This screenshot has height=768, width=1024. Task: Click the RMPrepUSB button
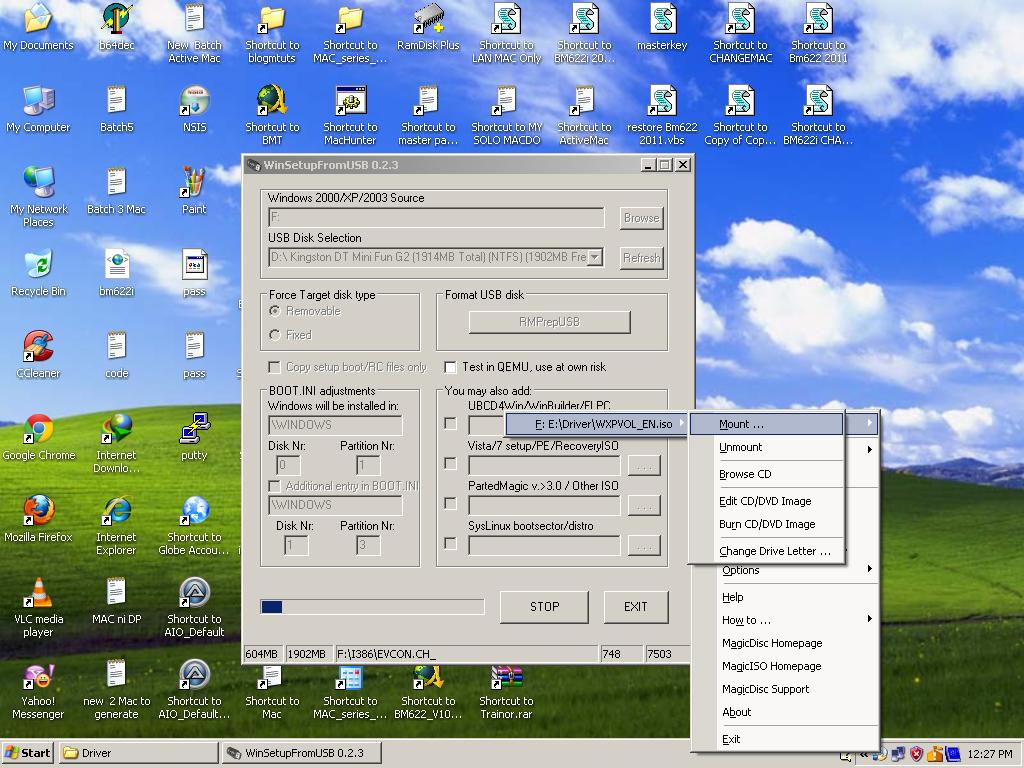549,322
